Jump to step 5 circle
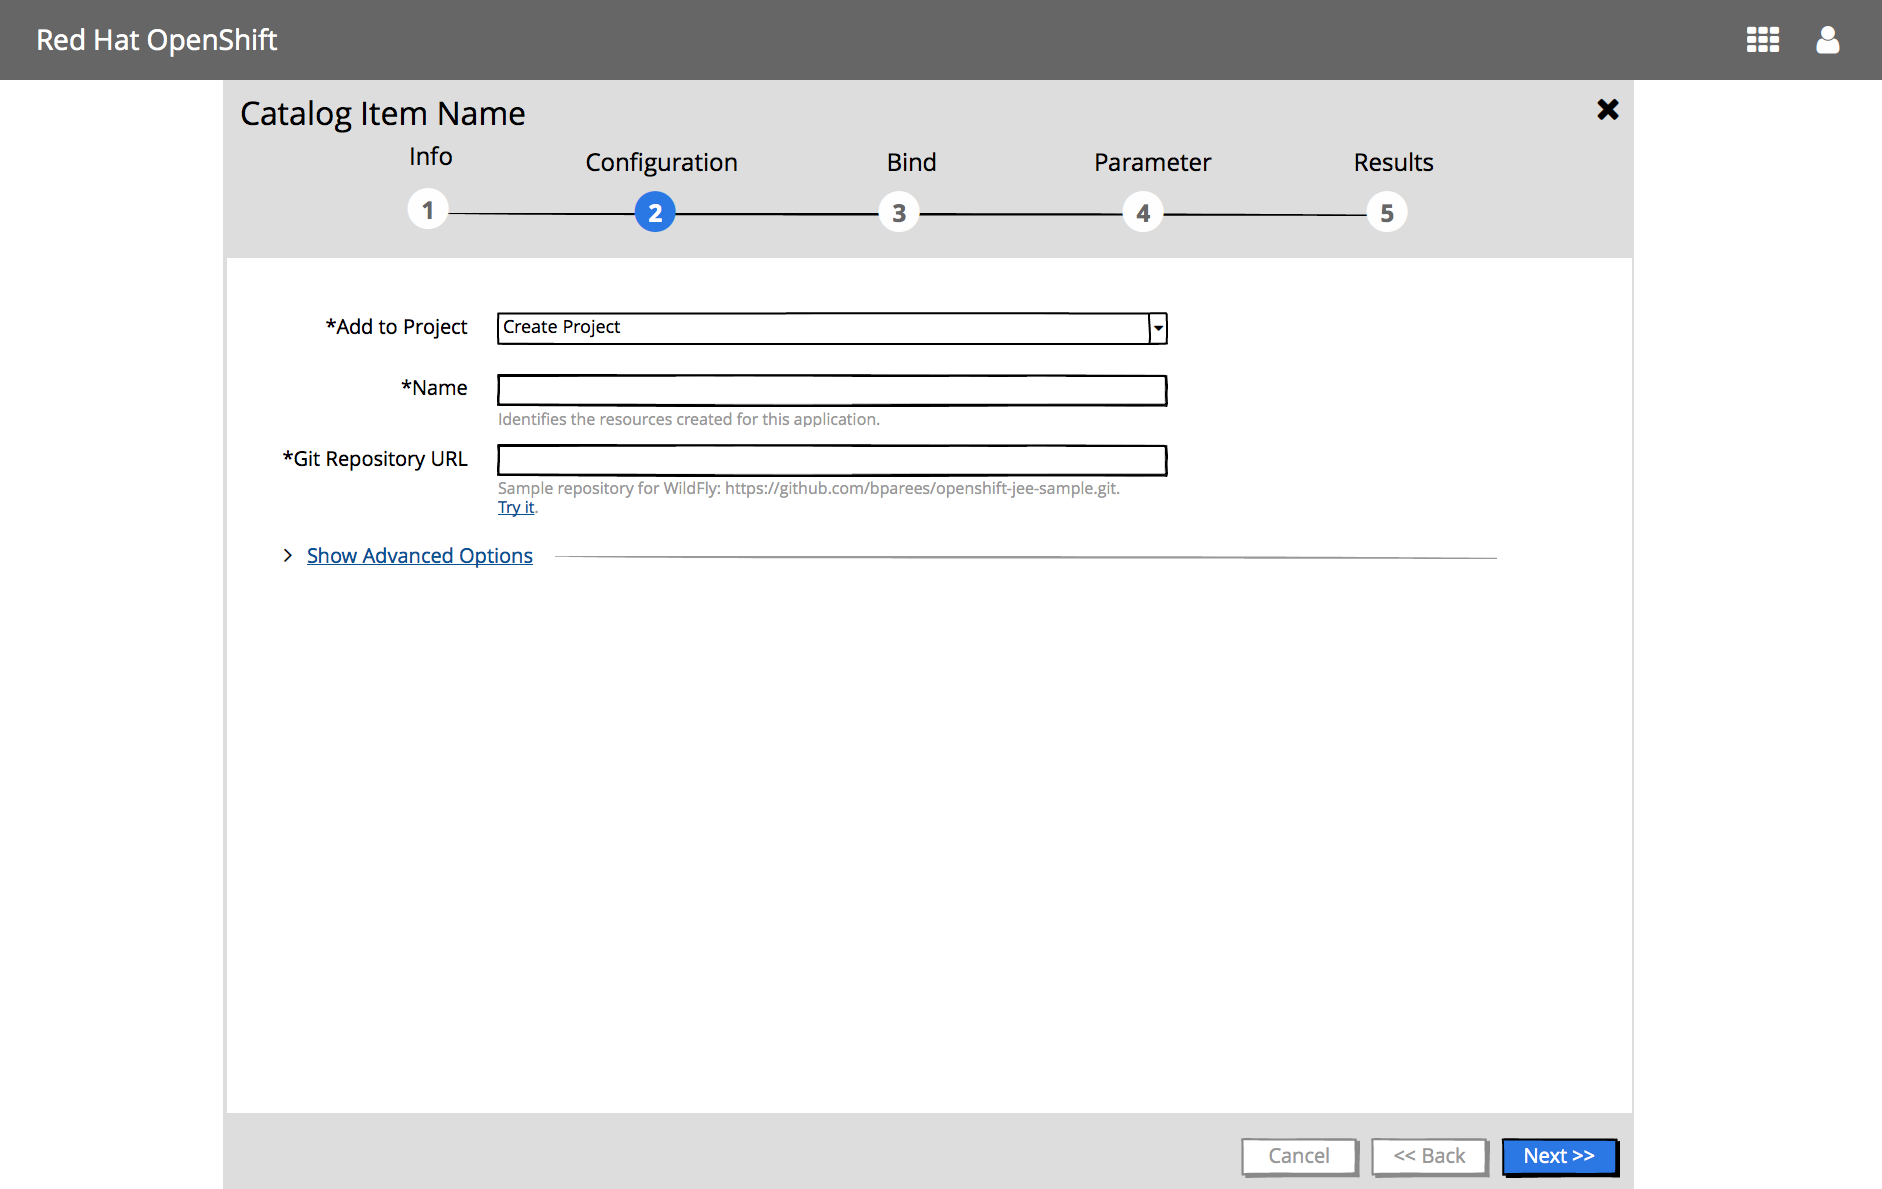 (x=1386, y=212)
